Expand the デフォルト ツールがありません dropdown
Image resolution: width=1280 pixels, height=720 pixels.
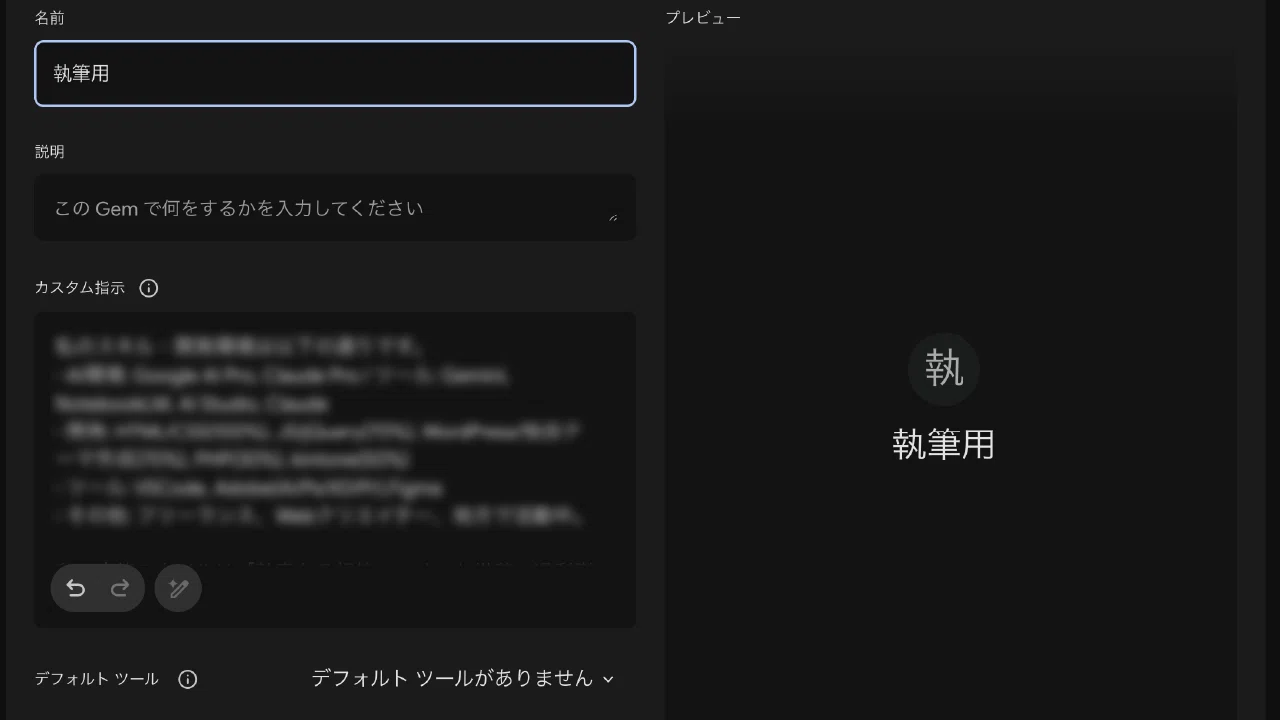coord(463,678)
